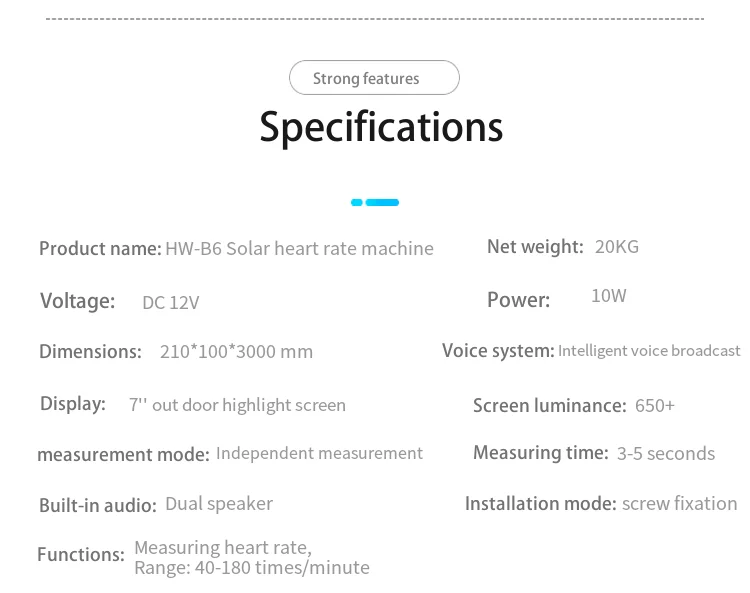Click the HW-B6 Solar heart rate machine text
The height and width of the screenshot is (593, 750).
pos(299,248)
